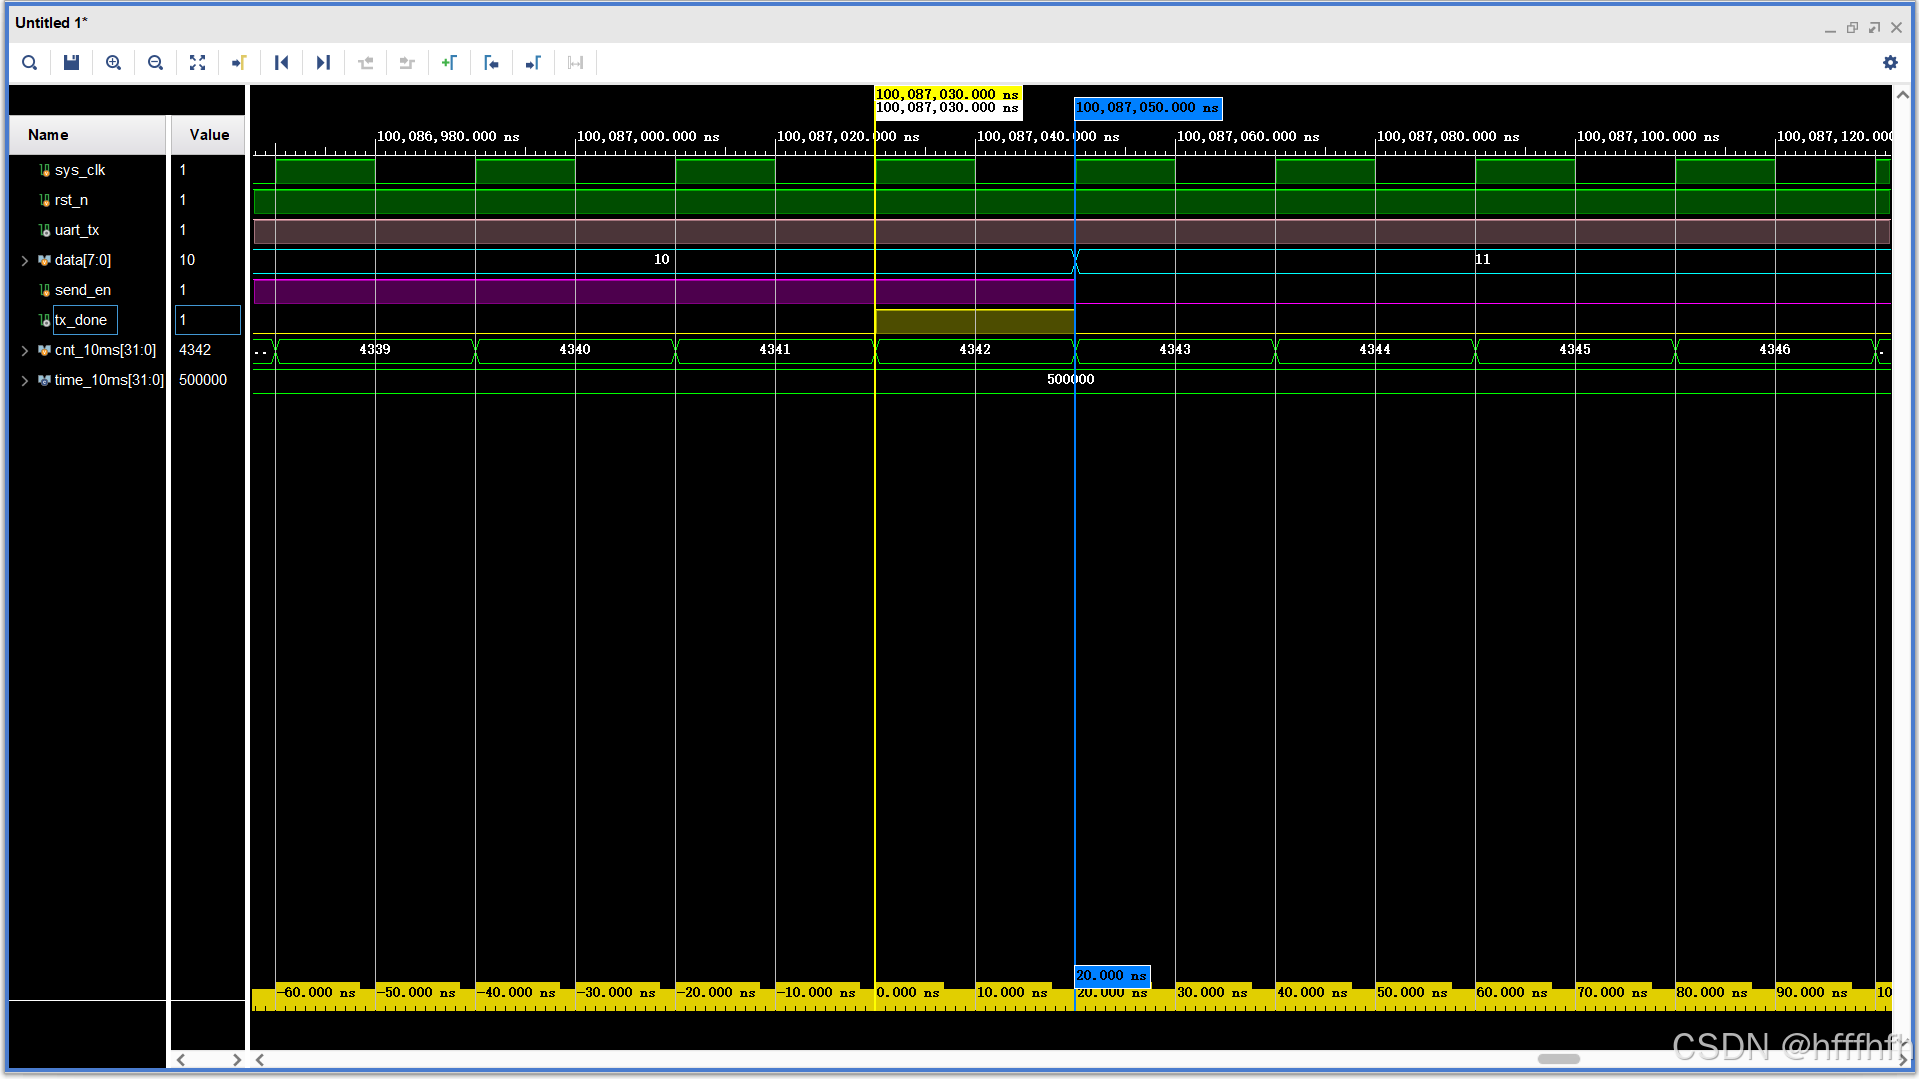This screenshot has width=1919, height=1079.
Task: Click the Zoom Fit icon
Action: pyautogui.click(x=198, y=63)
